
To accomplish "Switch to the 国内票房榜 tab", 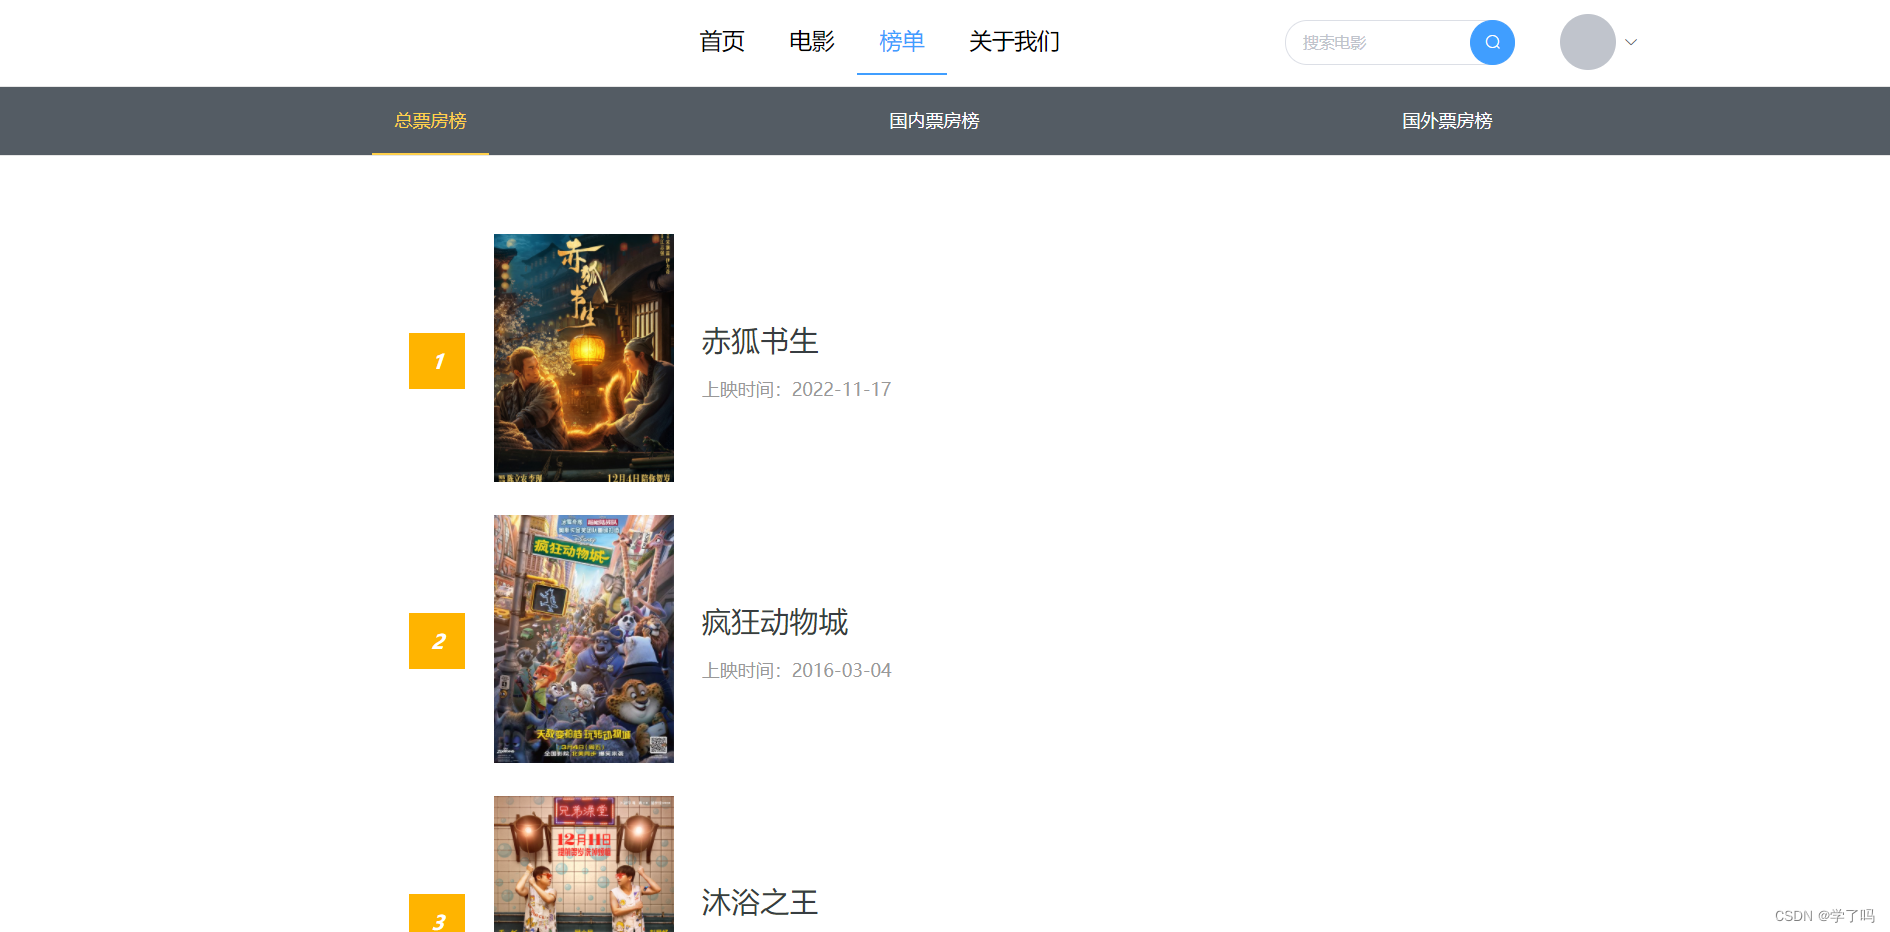I will (934, 121).
